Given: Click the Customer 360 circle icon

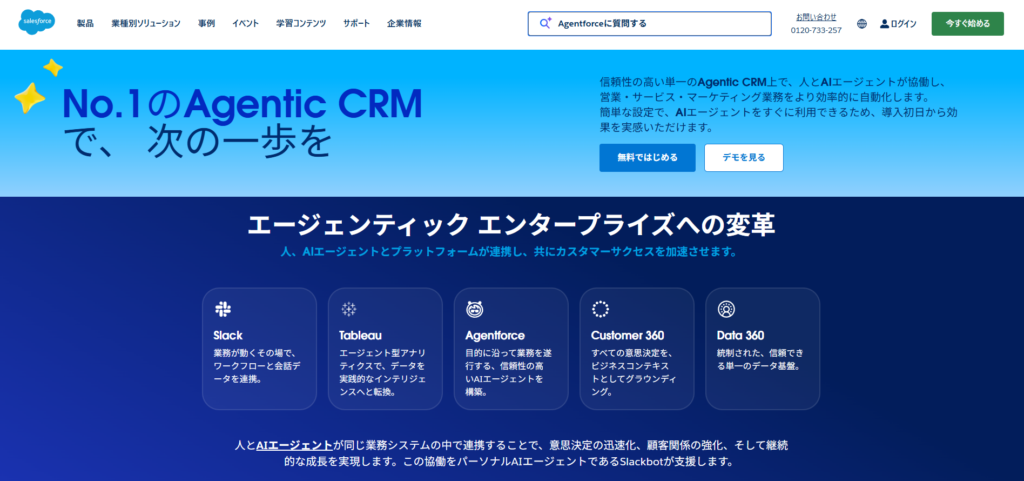Looking at the screenshot, I should point(600,309).
